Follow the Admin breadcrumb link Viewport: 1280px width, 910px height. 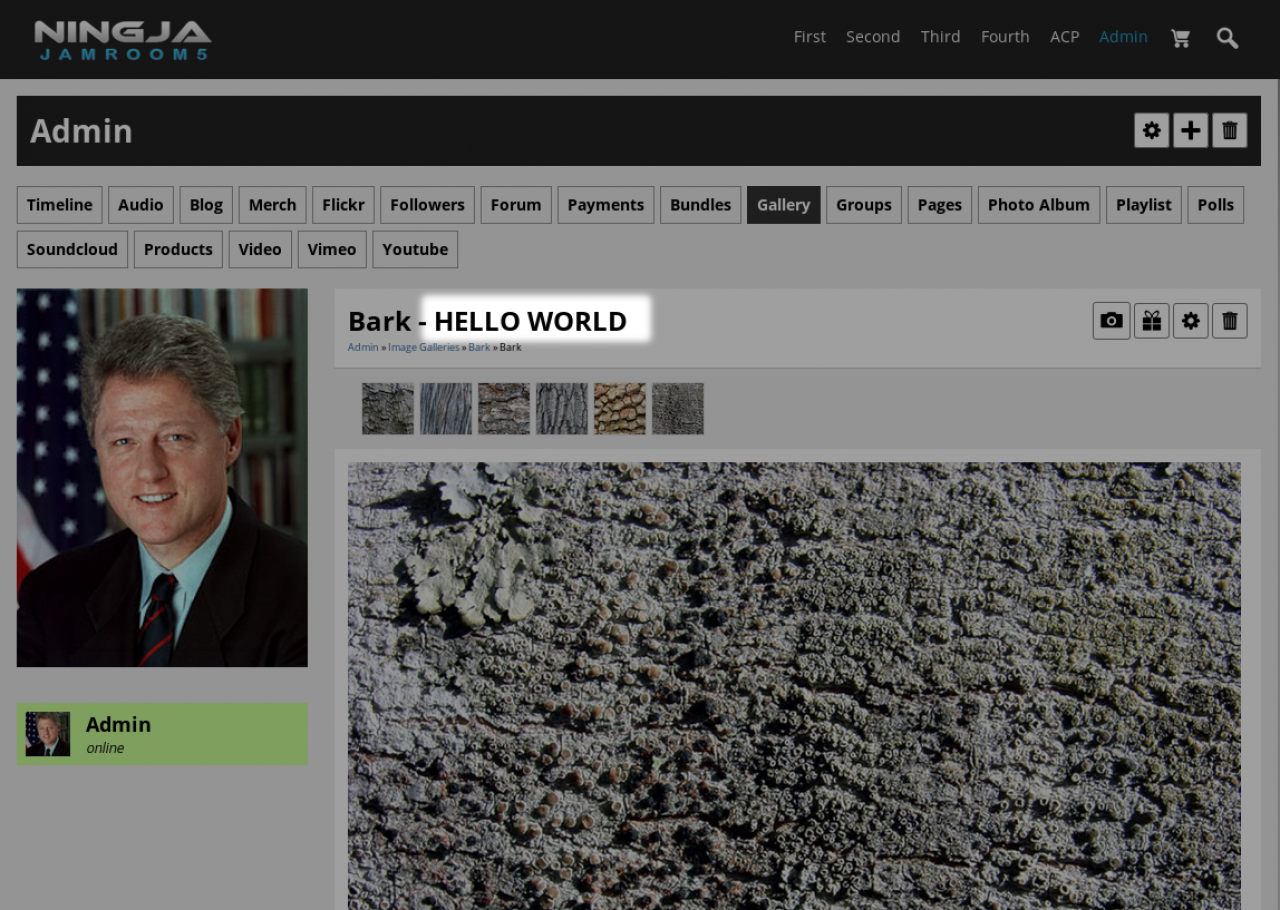[363, 347]
